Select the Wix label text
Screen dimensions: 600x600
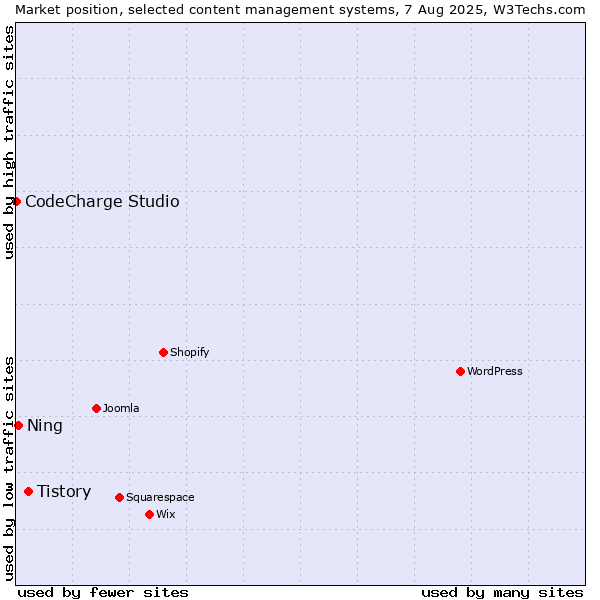click(x=166, y=514)
